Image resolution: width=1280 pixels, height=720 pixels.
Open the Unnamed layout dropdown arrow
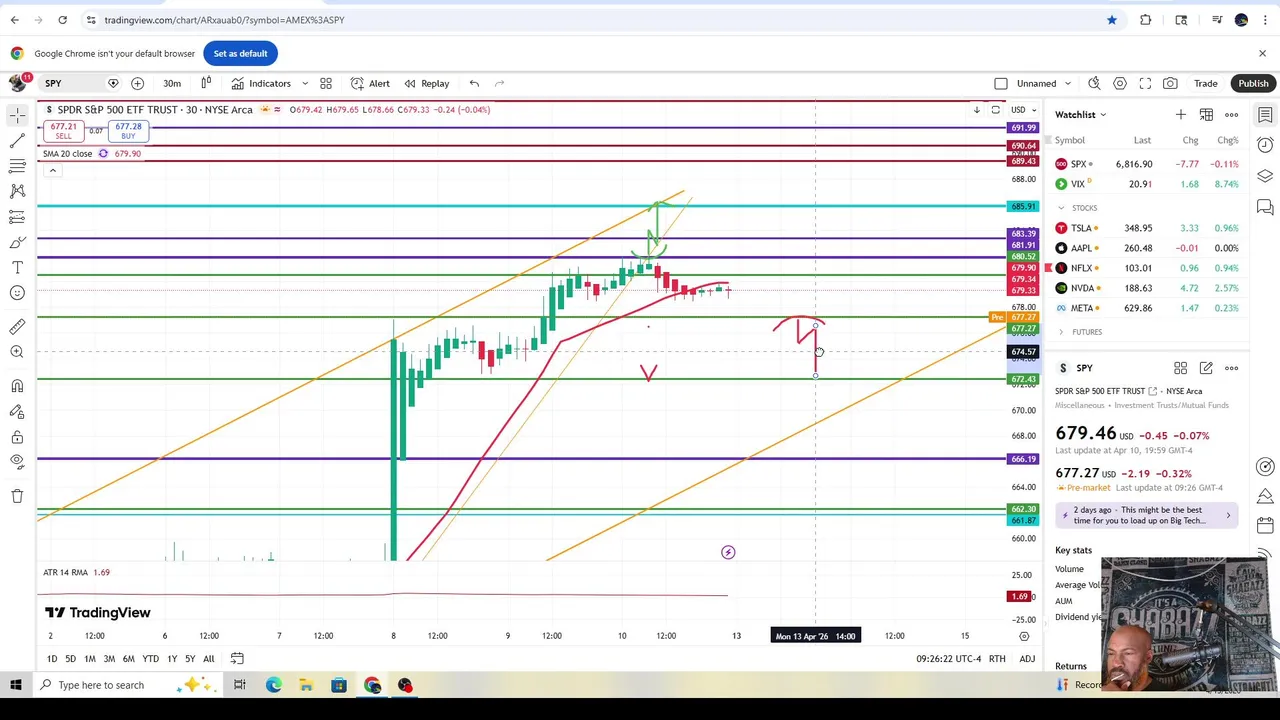[1068, 84]
